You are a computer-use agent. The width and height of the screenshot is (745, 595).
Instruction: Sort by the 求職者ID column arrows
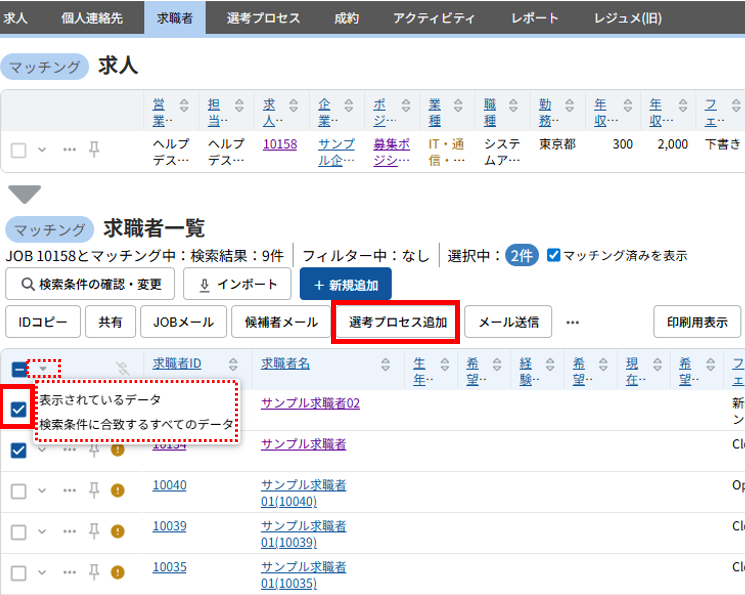[x=233, y=366]
